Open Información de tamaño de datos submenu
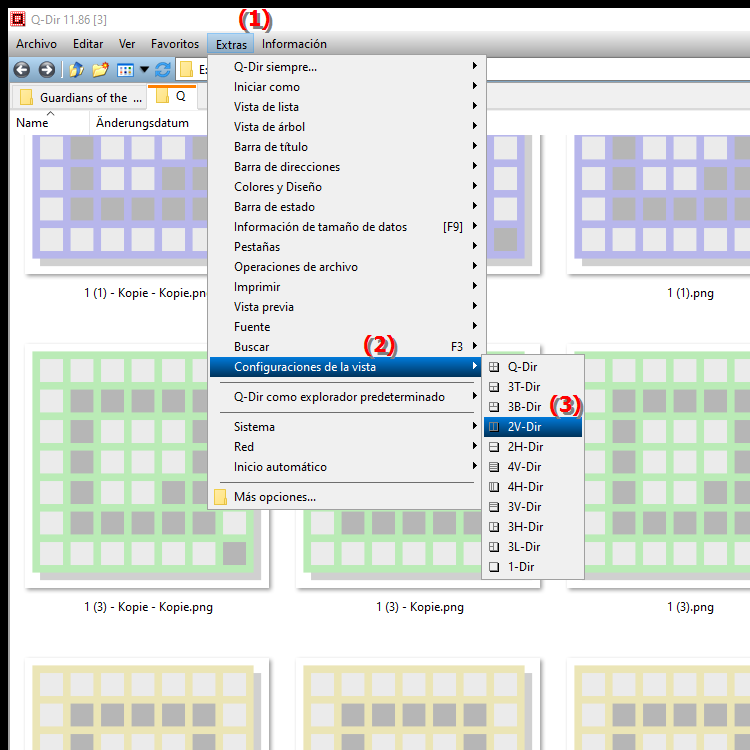This screenshot has width=750, height=750. pos(345,227)
